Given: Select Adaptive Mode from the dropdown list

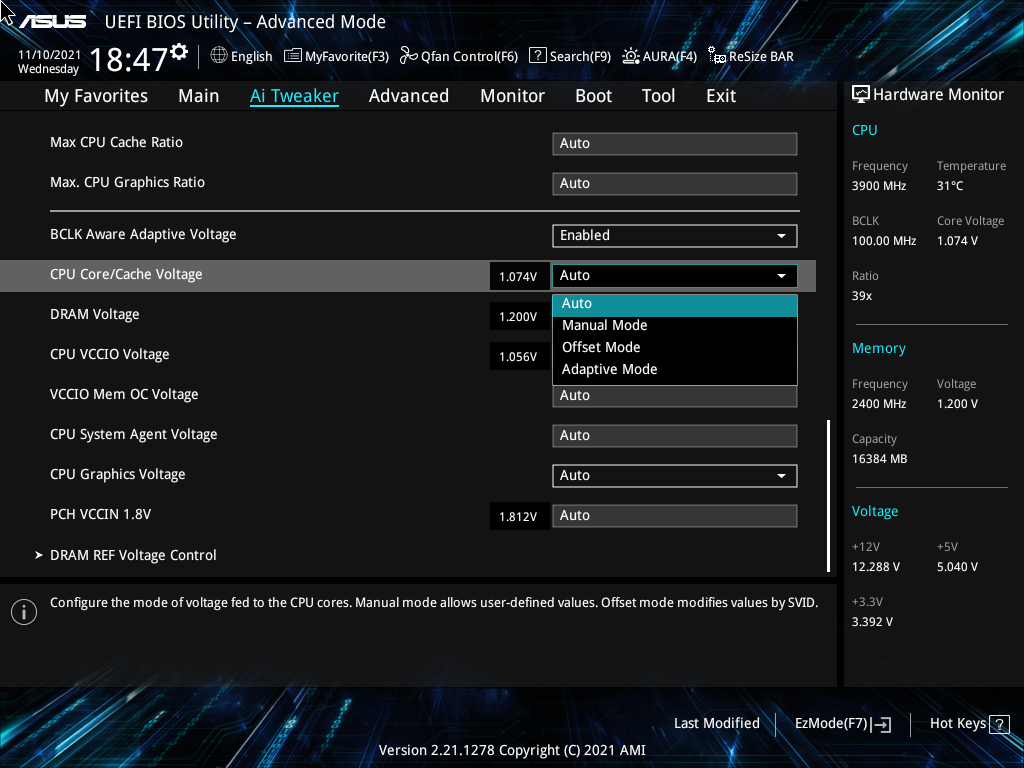Looking at the screenshot, I should (x=675, y=370).
